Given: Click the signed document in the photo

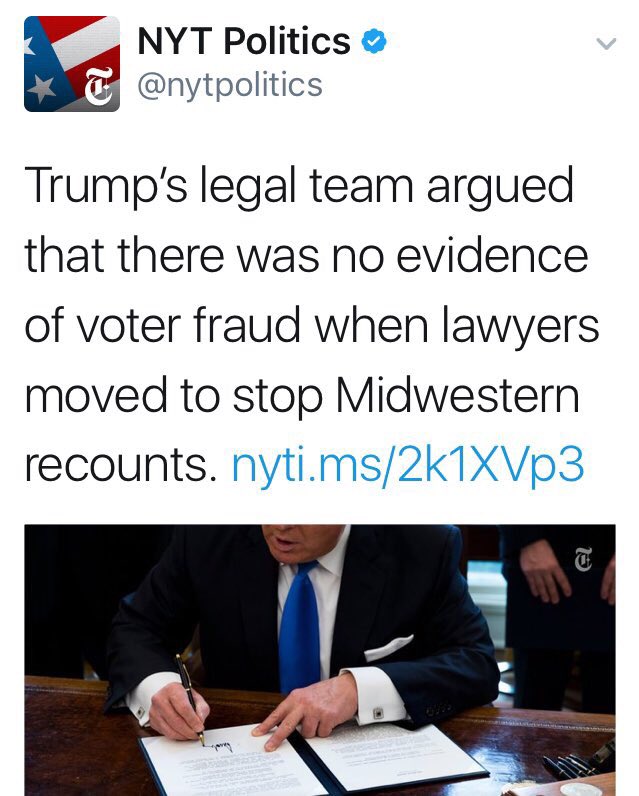Looking at the screenshot, I should point(310,761).
